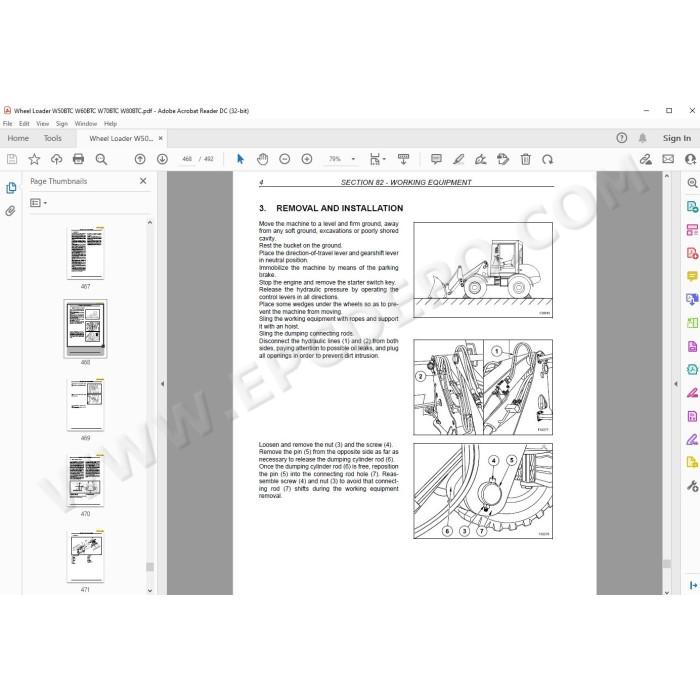Viewport: 700px width, 700px height.
Task: Expand the right pane arrow at bottom
Action: (x=693, y=585)
